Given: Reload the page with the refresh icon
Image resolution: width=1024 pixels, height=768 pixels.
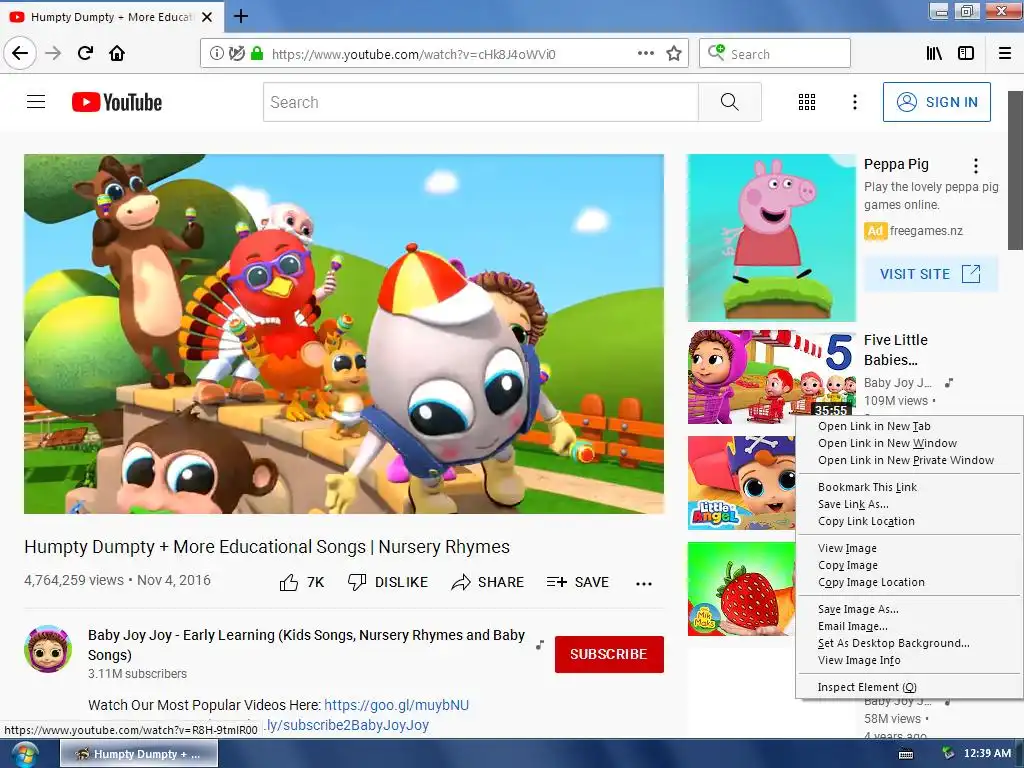Looking at the screenshot, I should 85,53.
